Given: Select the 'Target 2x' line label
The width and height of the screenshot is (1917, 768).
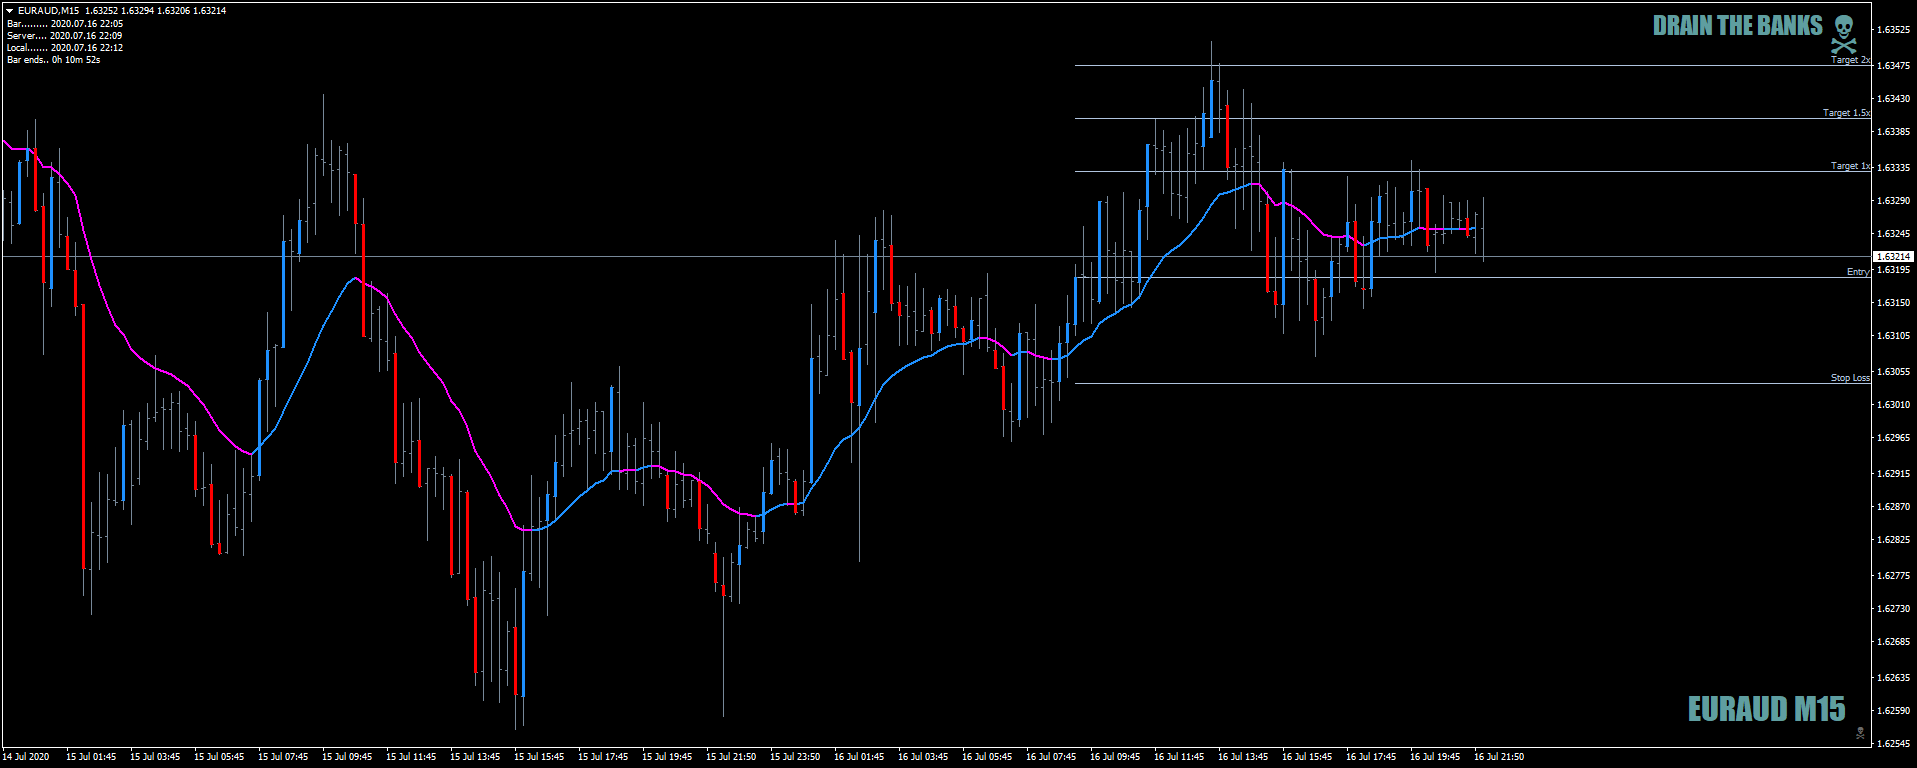Looking at the screenshot, I should [1850, 60].
